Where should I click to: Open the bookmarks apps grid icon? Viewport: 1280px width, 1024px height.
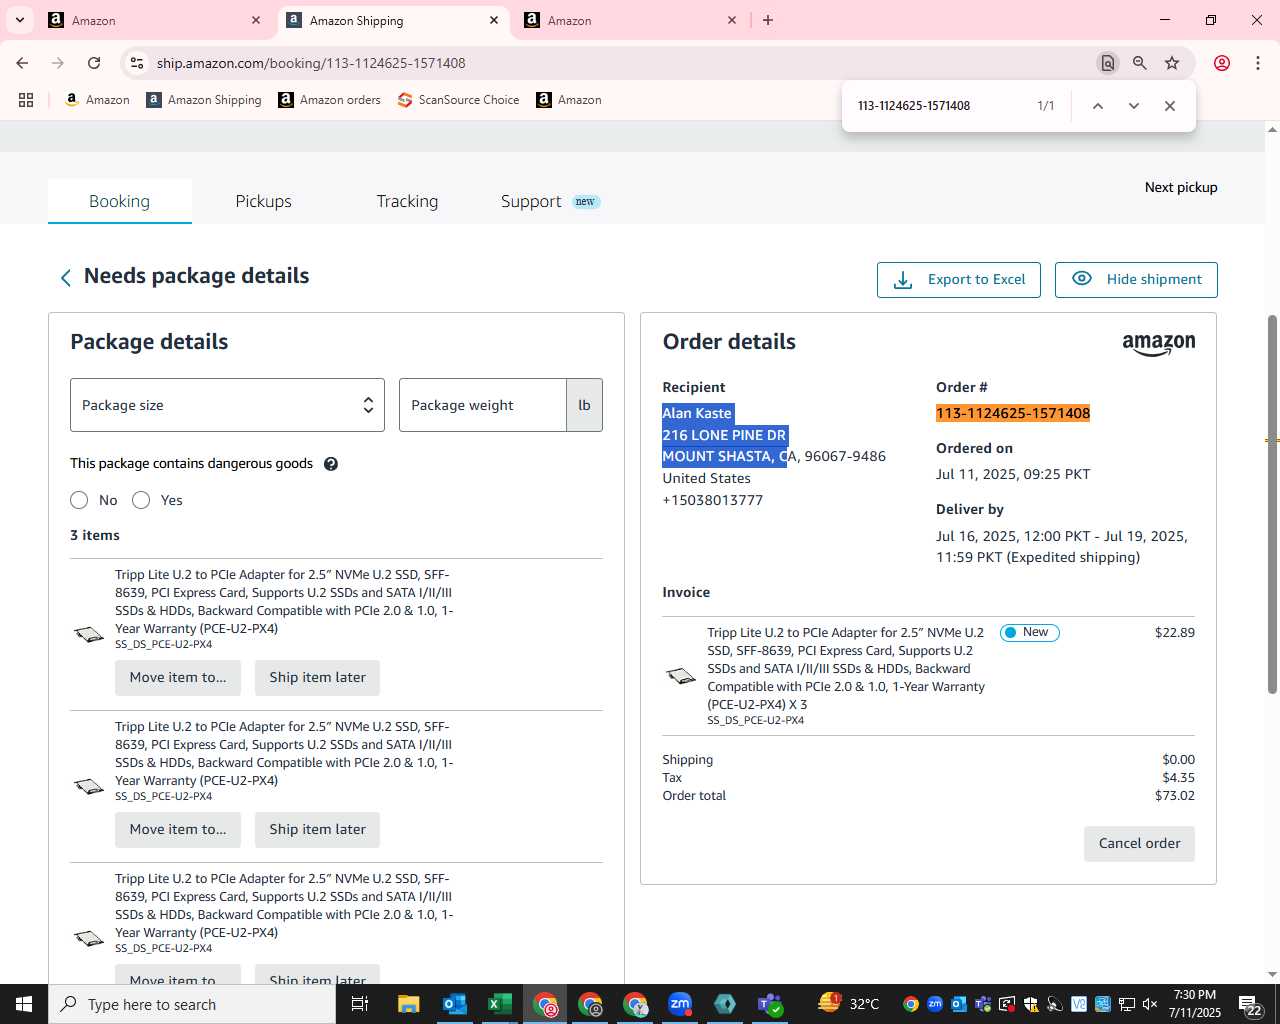pos(26,100)
